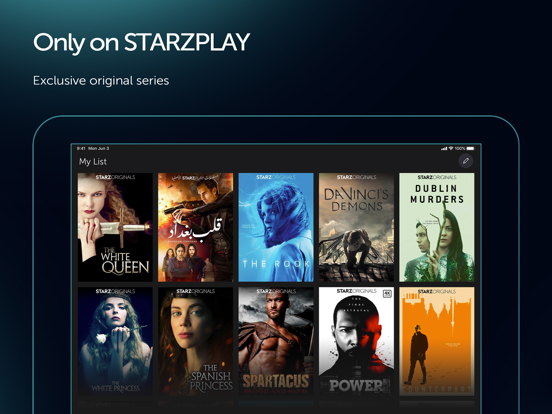The height and width of the screenshot is (414, 552).
Task: Open The White Princess poster
Action: (115, 341)
